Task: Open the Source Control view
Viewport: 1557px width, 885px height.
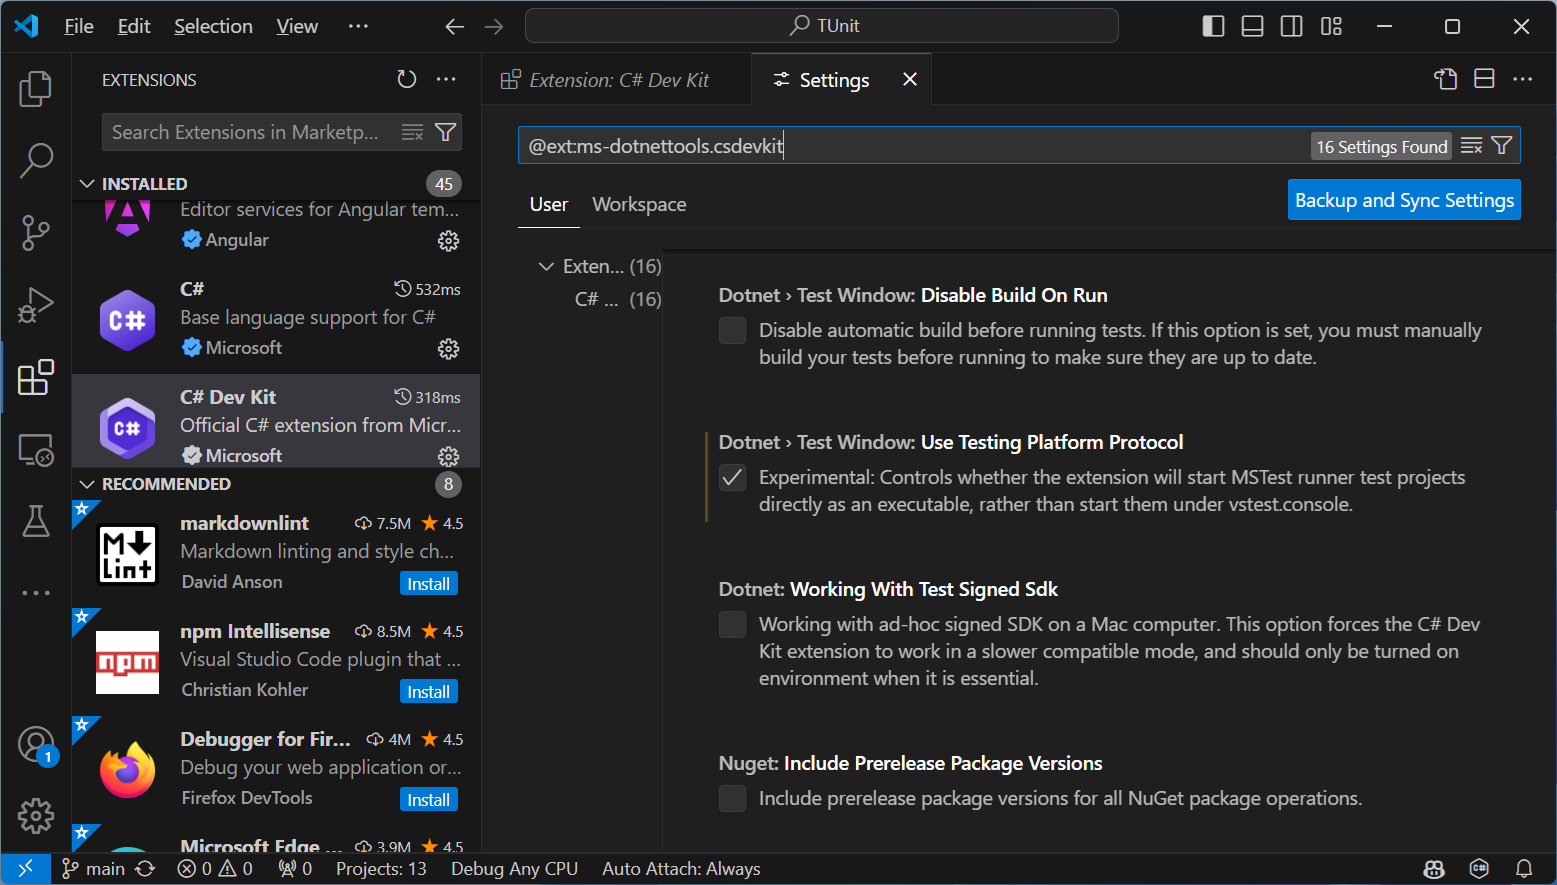Action: coord(36,232)
